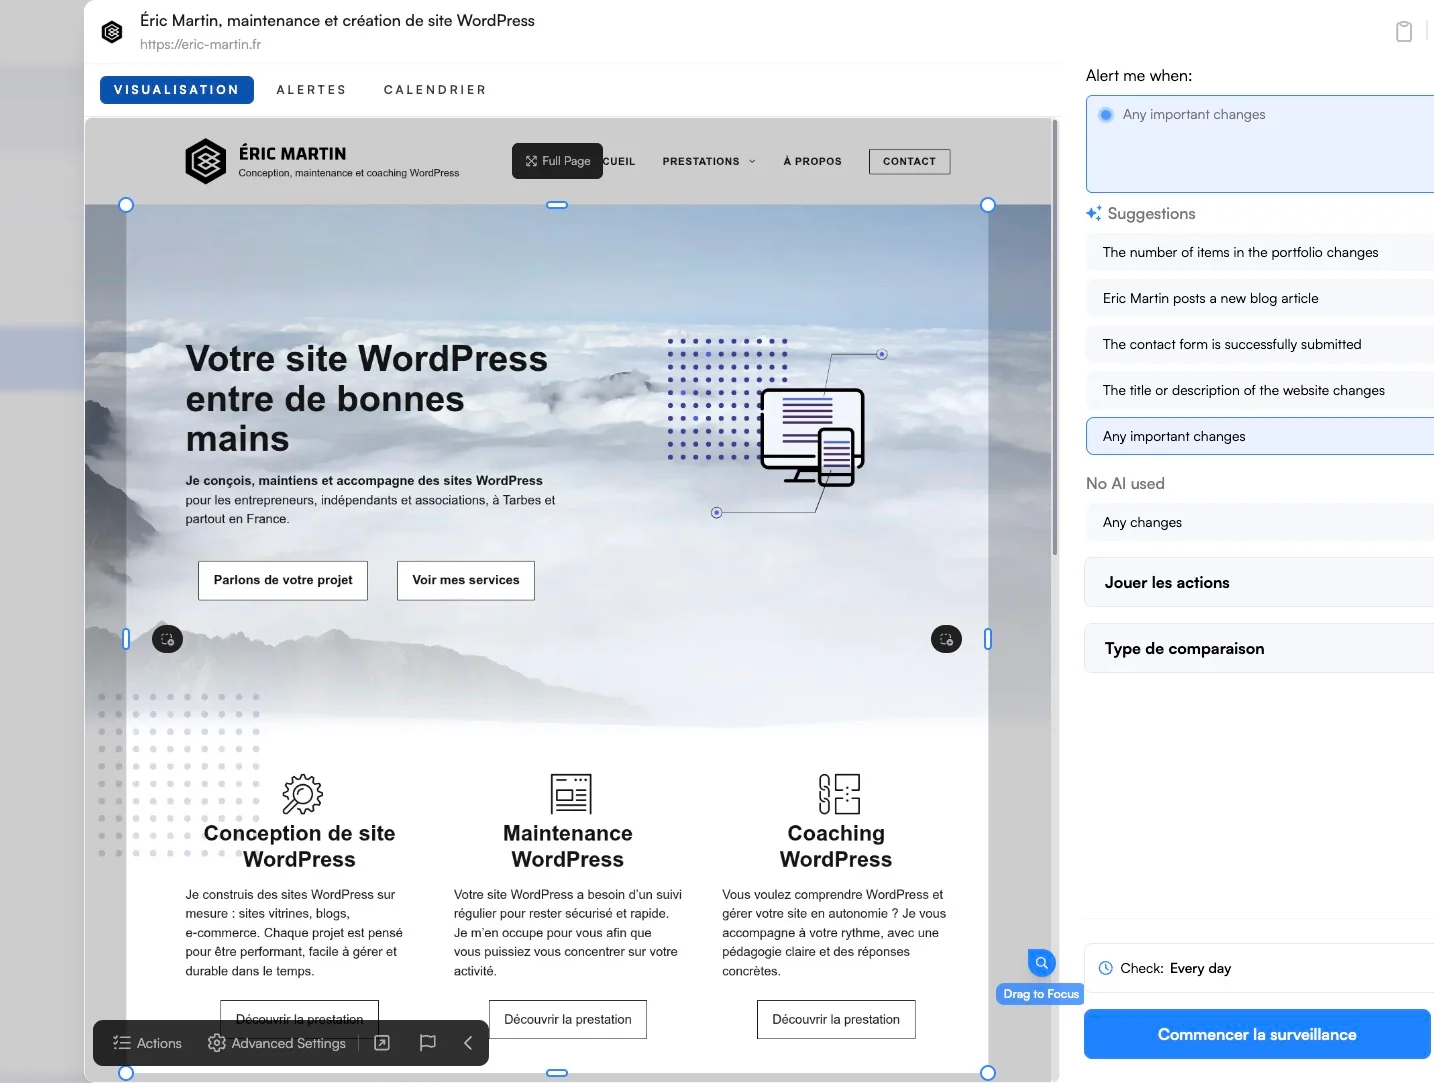This screenshot has width=1434, height=1083.
Task: Click the Full Page button
Action: pos(557,161)
